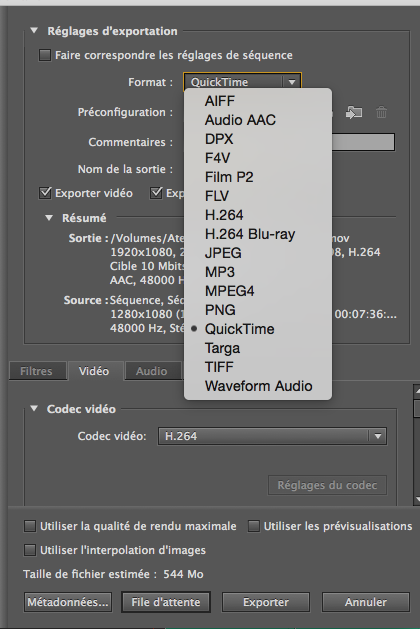Open the Codec vidéo dropdown
Image resolution: width=420 pixels, height=629 pixels.
click(272, 436)
